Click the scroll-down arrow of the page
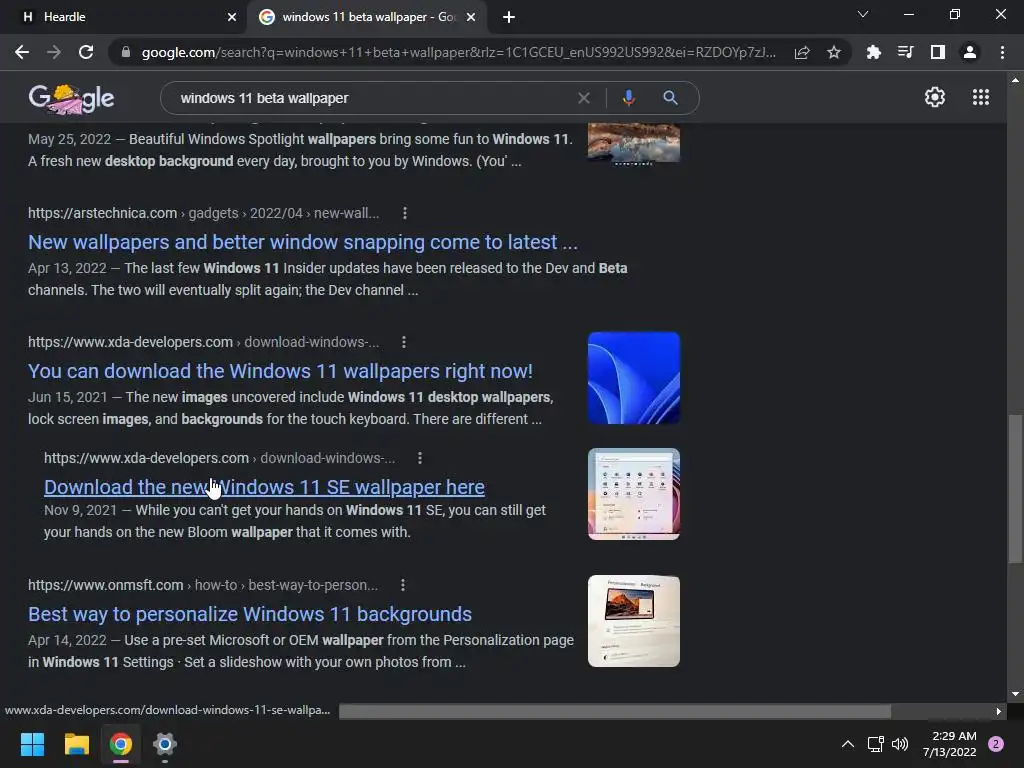1024x768 pixels. tap(1015, 694)
